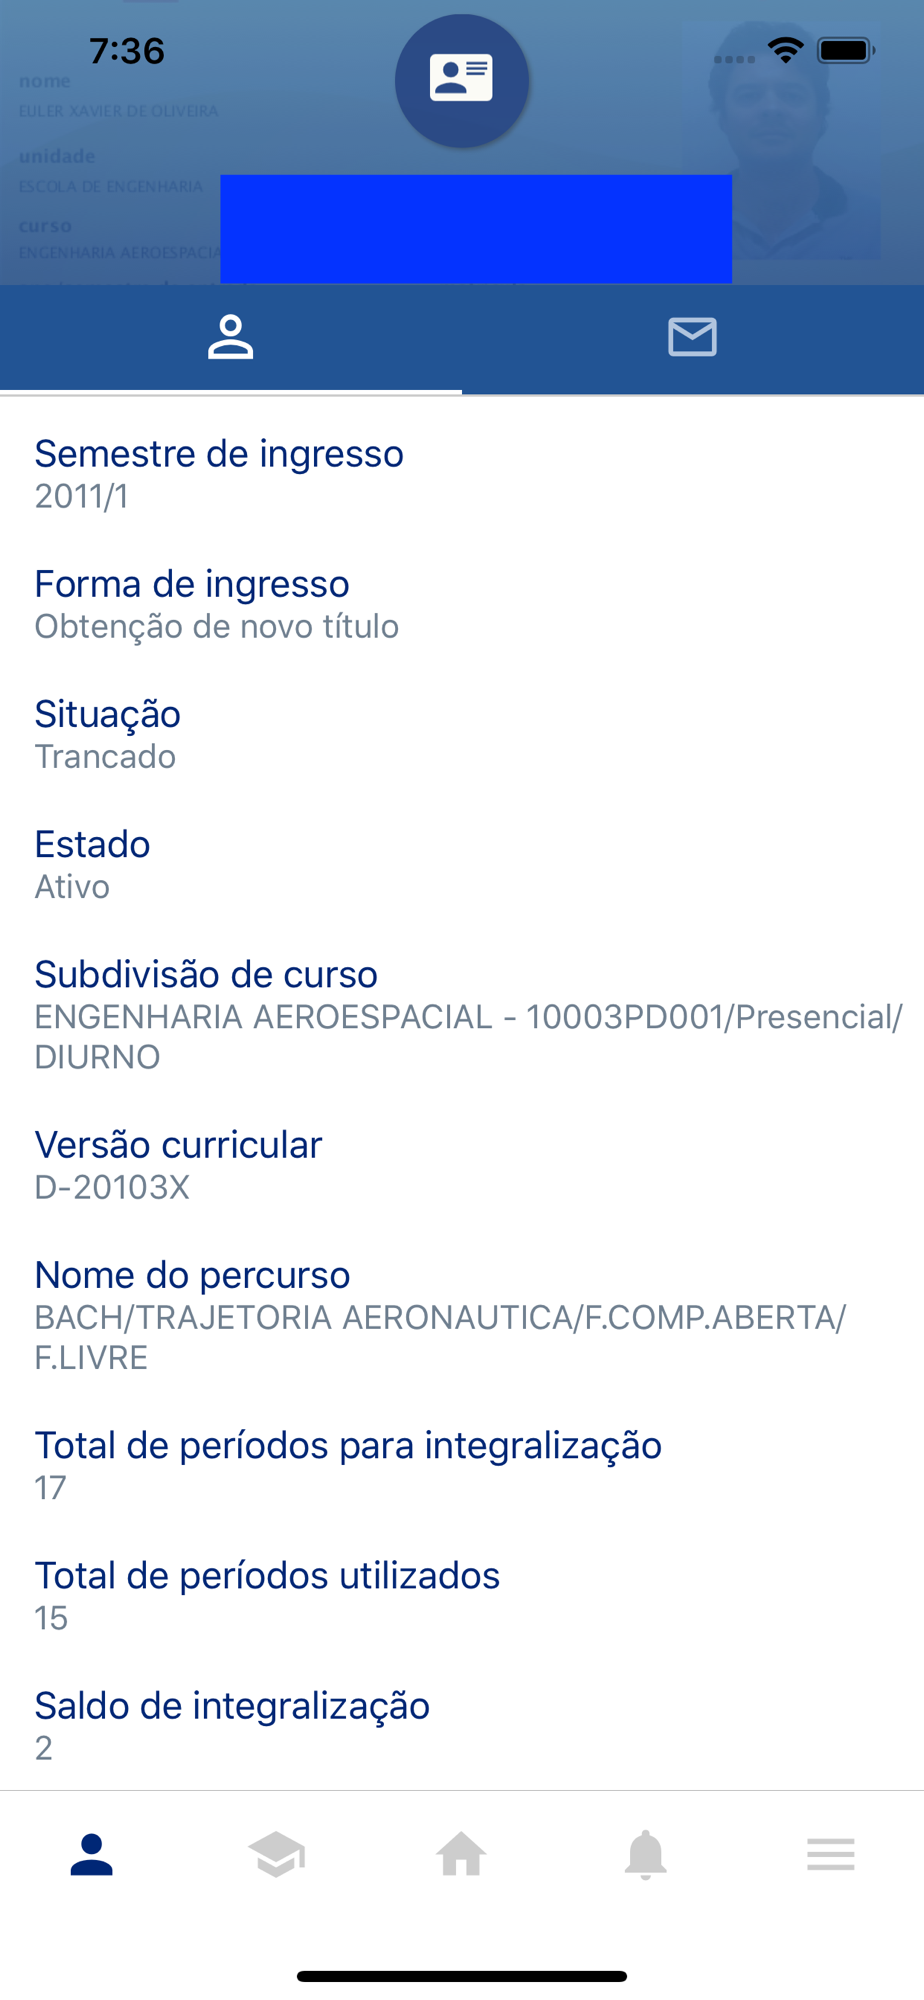Switch to the profile person tab

pos(230,337)
